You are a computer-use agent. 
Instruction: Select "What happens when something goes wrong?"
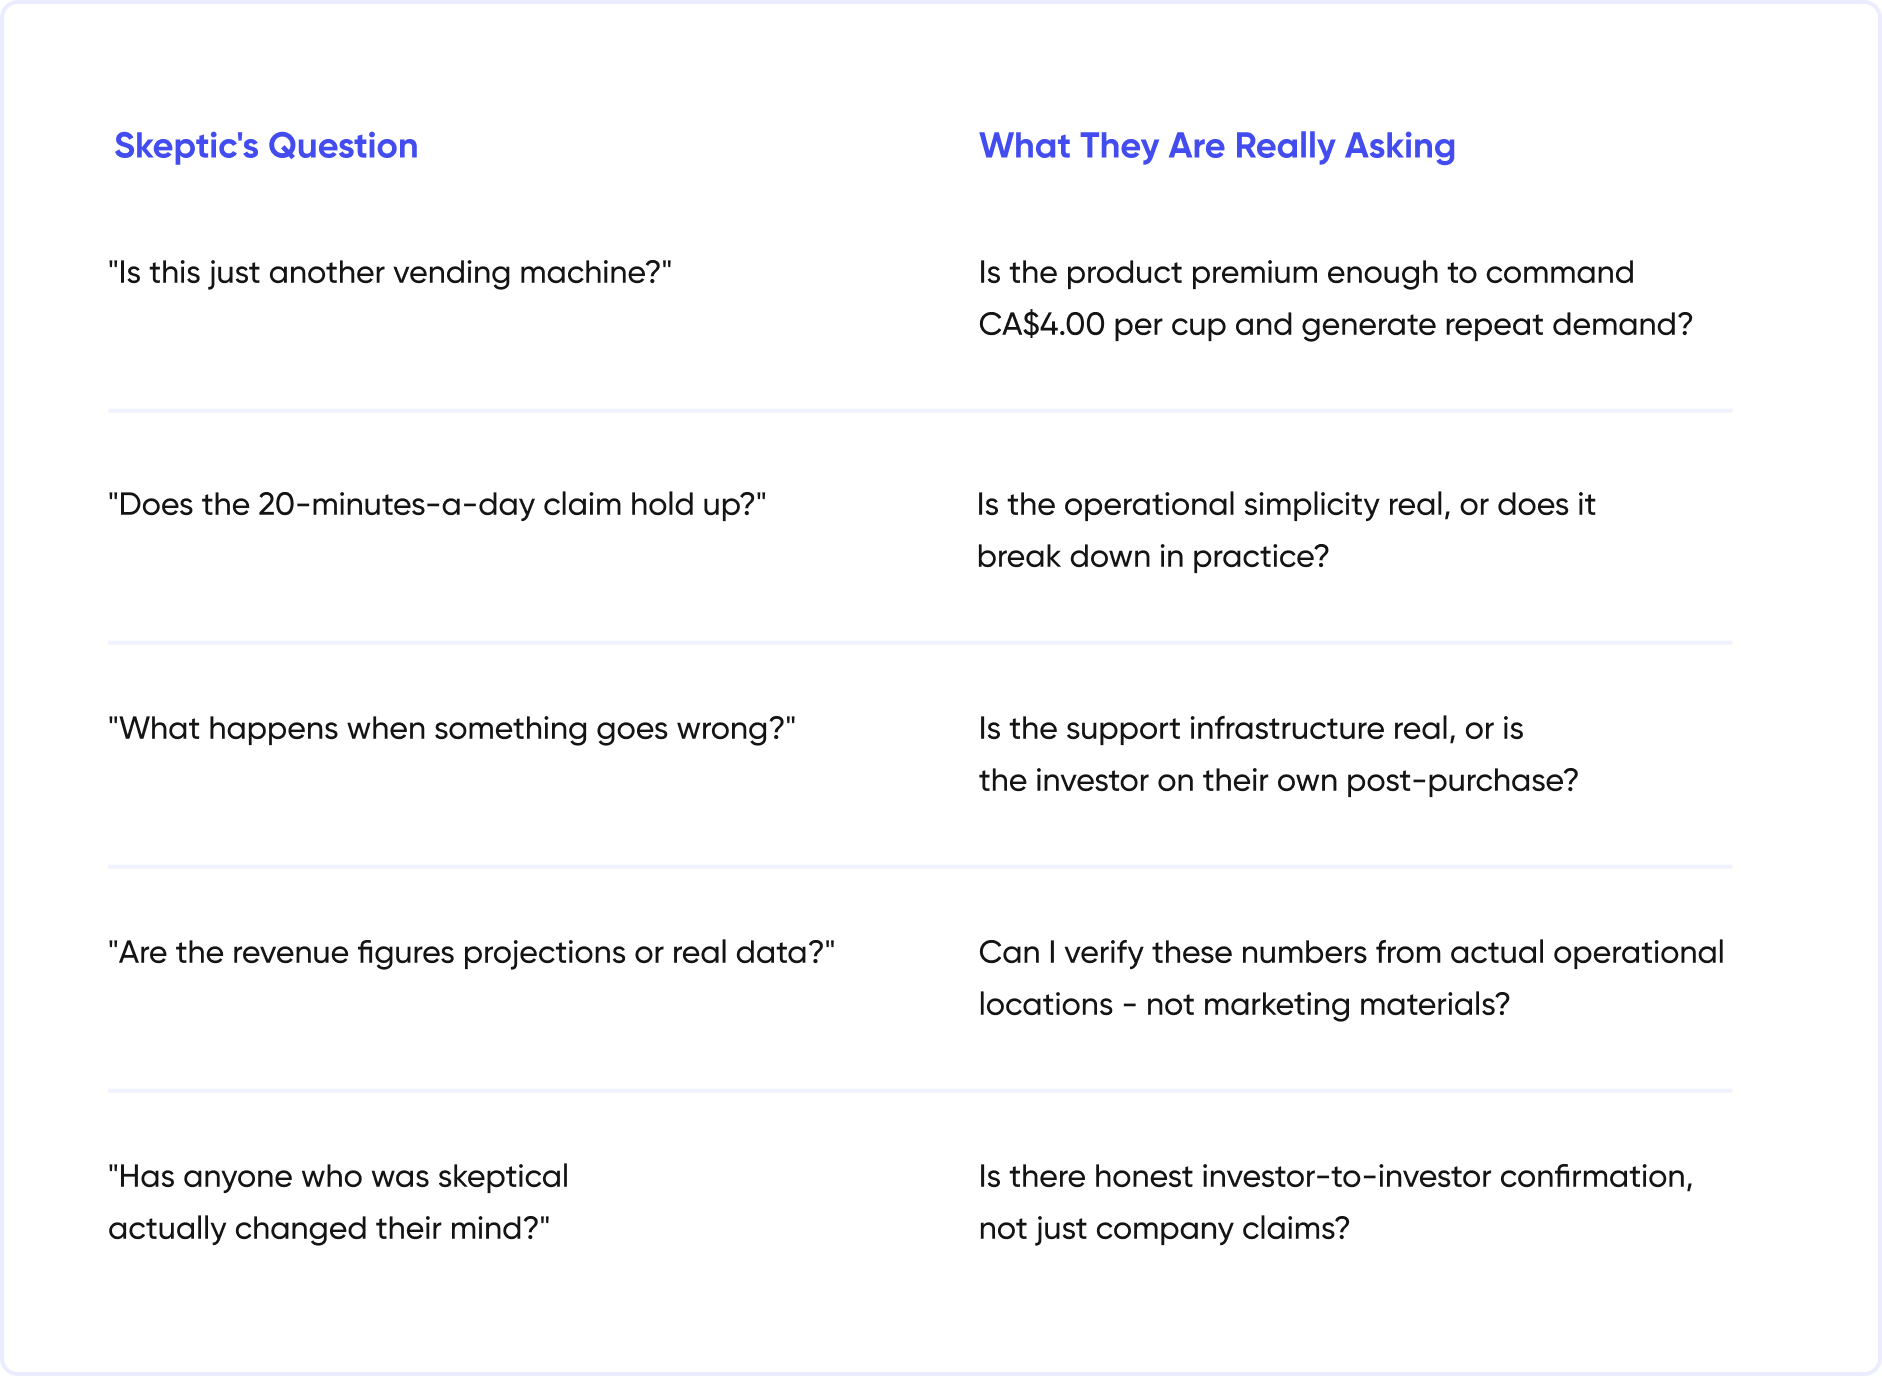452,729
